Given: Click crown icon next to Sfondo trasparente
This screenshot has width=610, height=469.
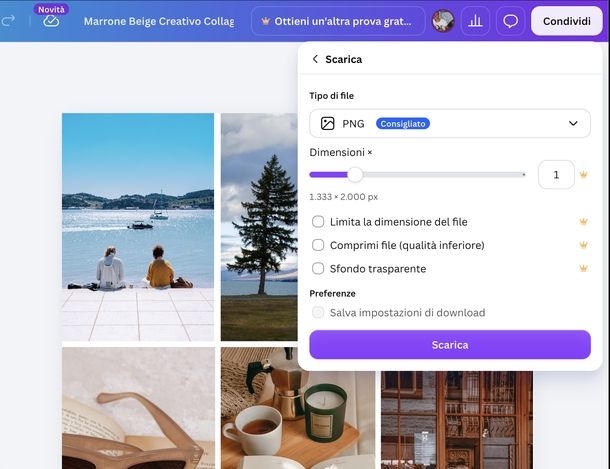Looking at the screenshot, I should [583, 268].
